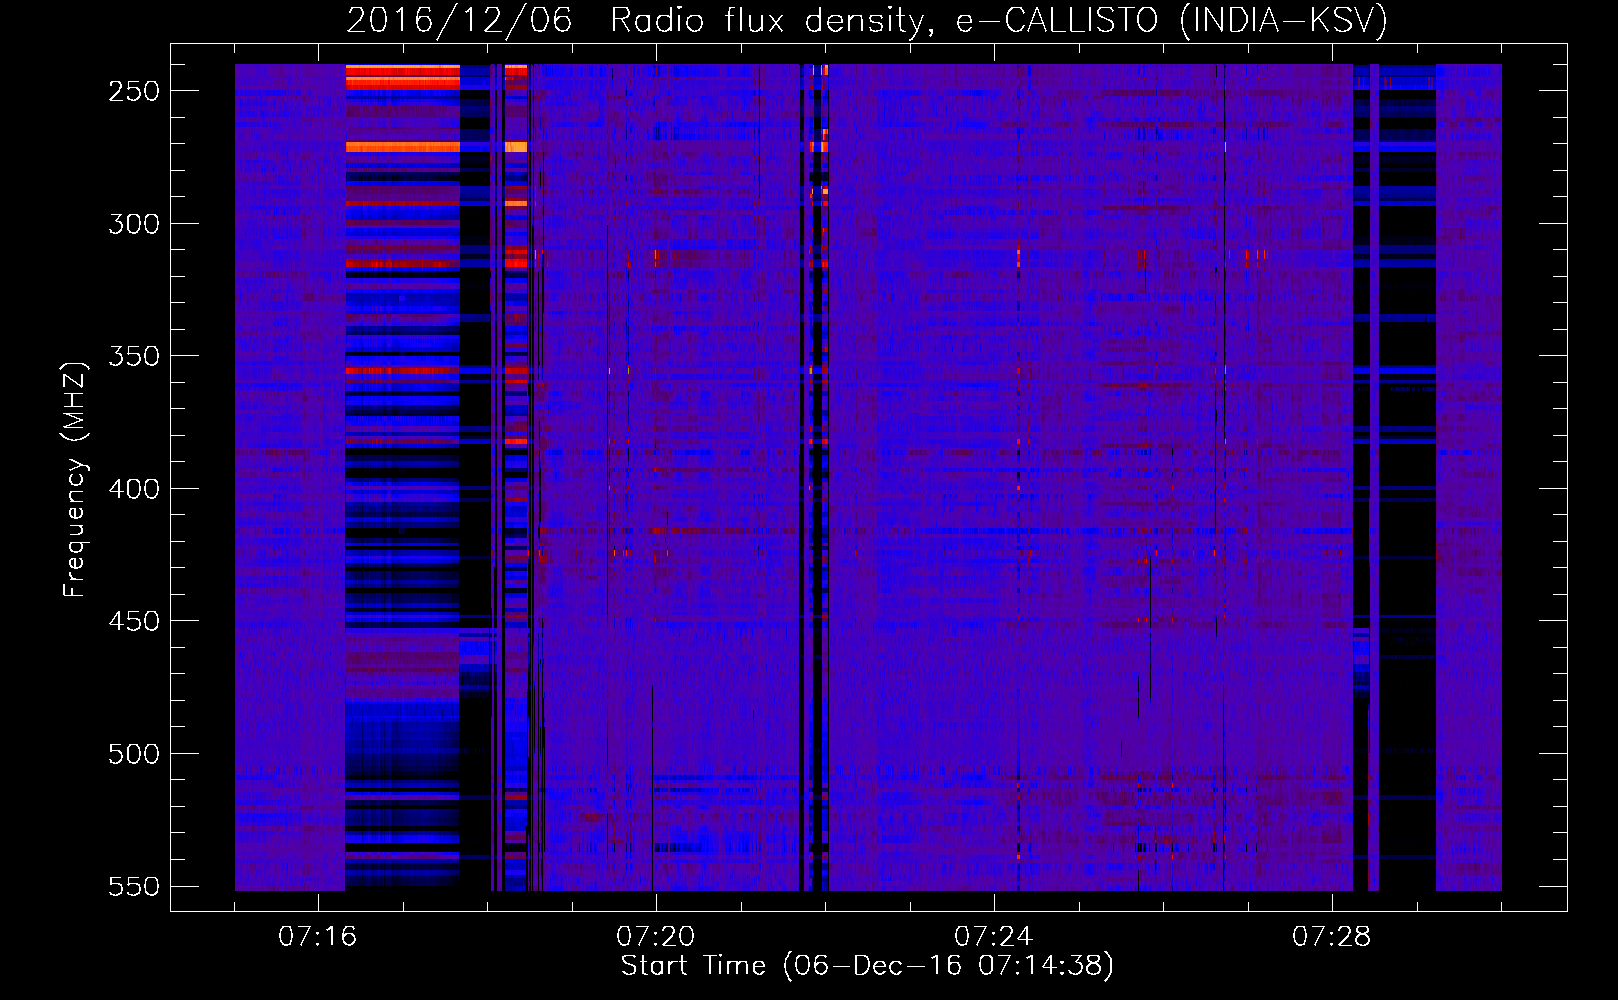Click the 07:28 time tick label
1618x1000 pixels.
pyautogui.click(x=1332, y=937)
